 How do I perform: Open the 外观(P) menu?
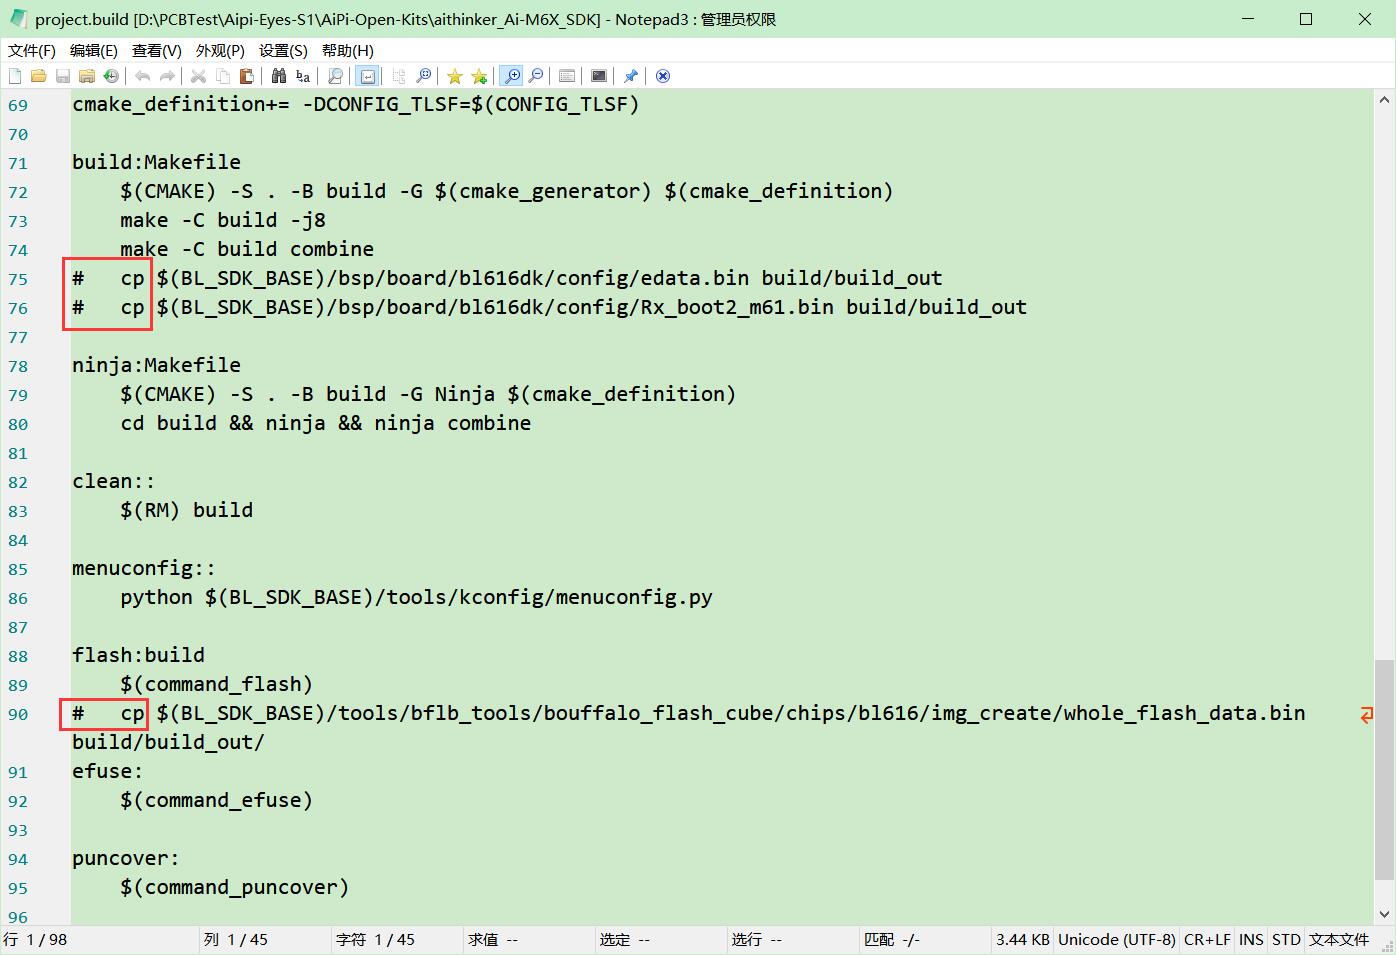[x=220, y=50]
